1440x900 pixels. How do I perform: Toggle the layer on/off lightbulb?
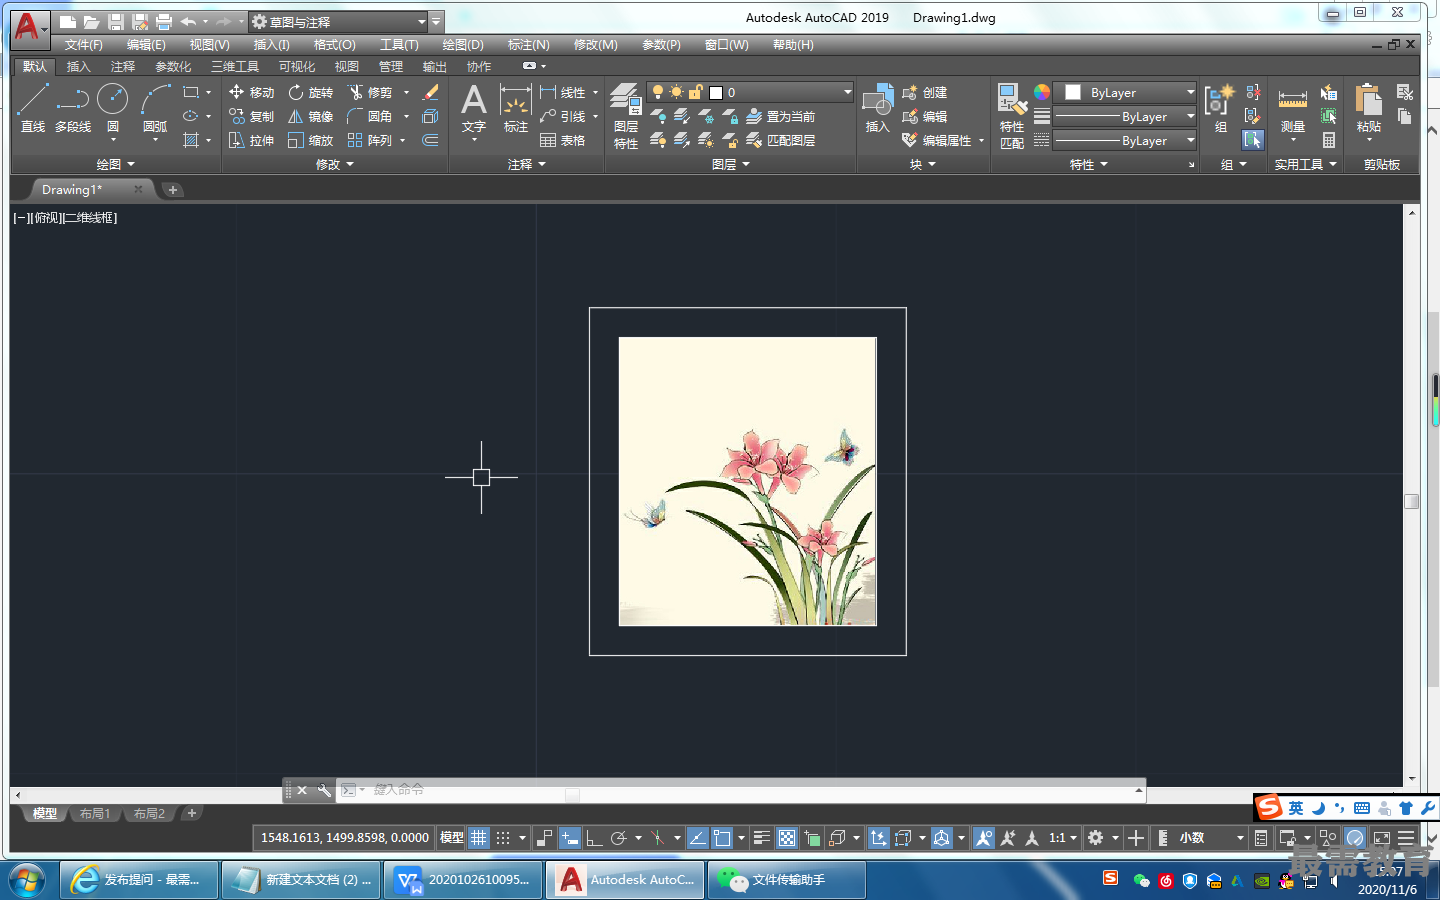[658, 92]
